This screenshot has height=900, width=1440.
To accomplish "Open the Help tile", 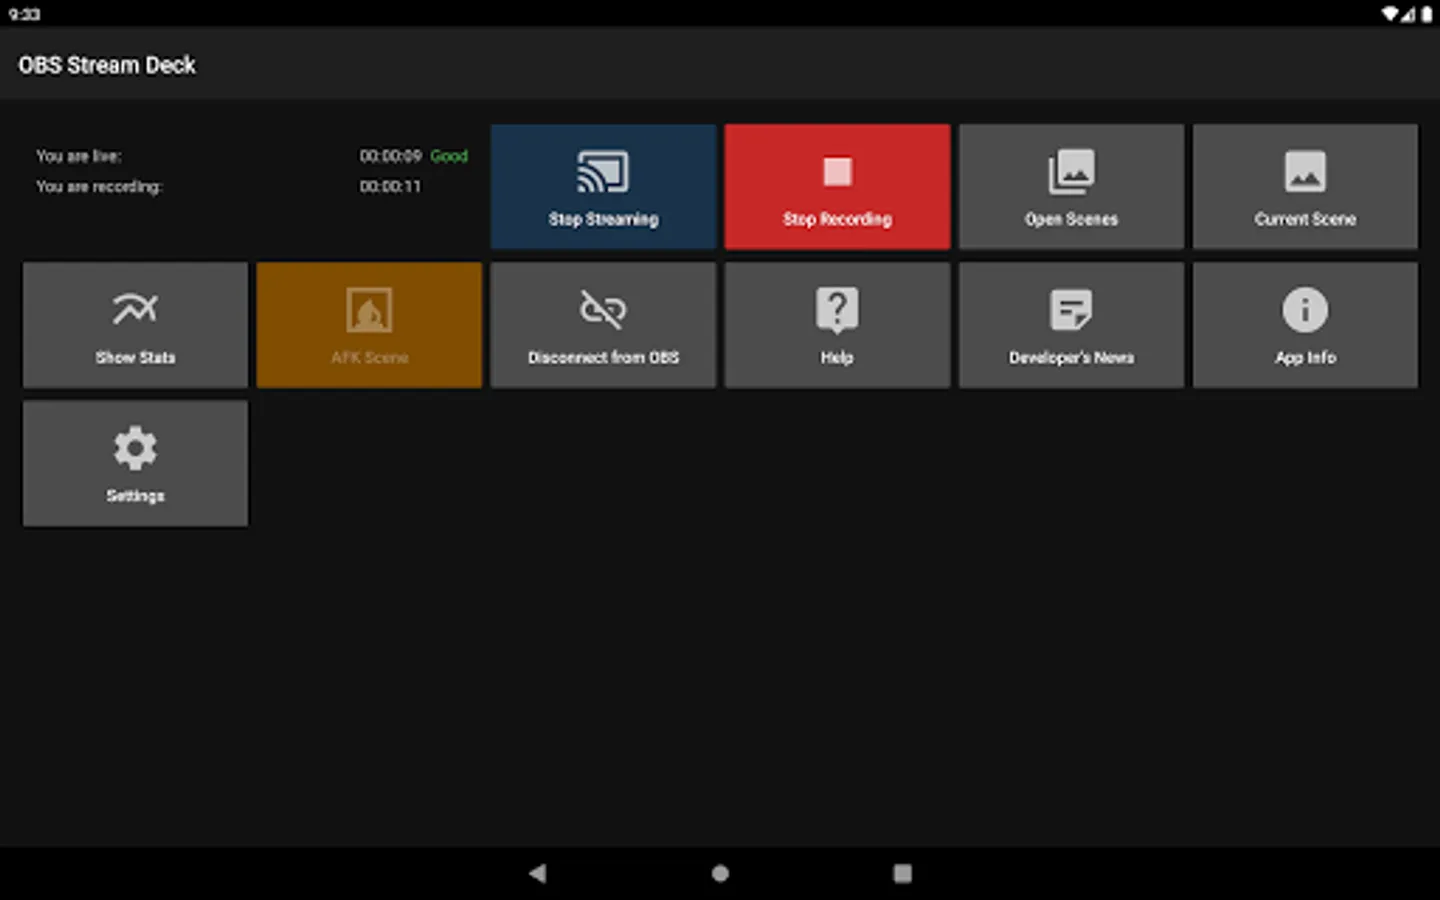I will pyautogui.click(x=837, y=325).
